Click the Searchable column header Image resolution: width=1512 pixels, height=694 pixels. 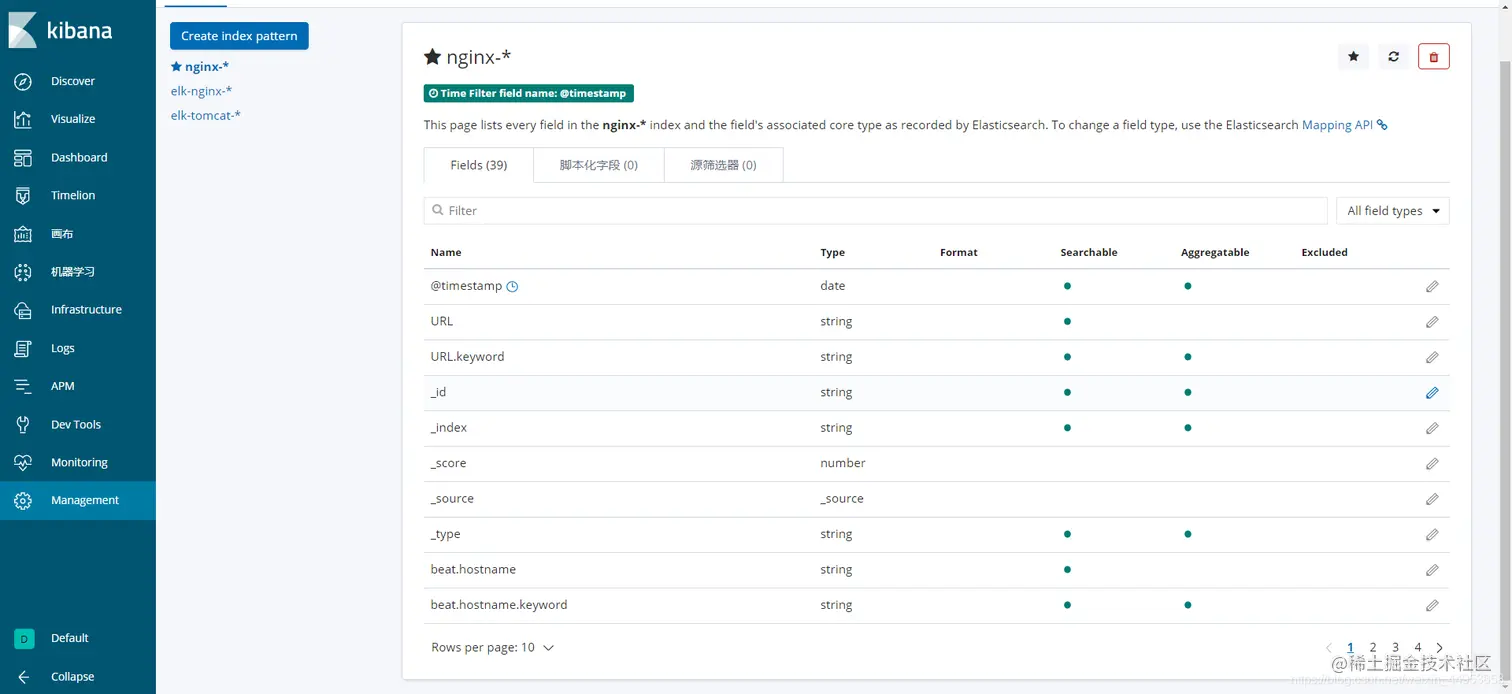click(x=1088, y=253)
